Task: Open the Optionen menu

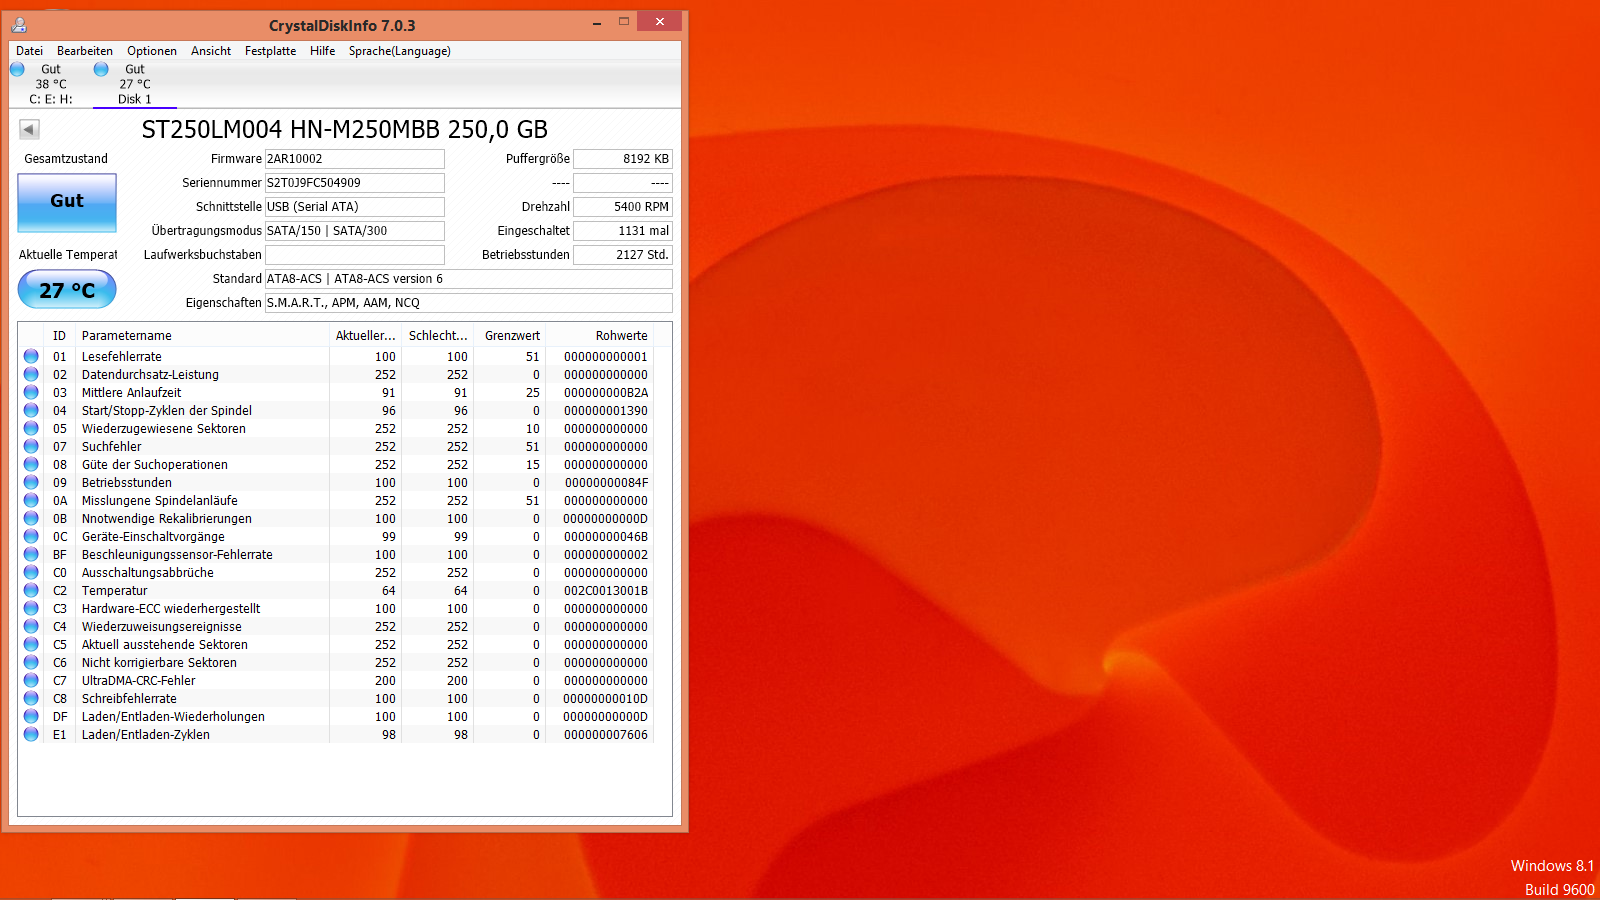Action: tap(152, 51)
